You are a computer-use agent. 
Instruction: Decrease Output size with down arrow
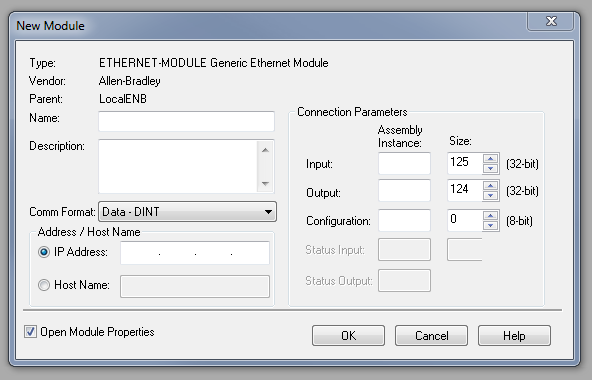tap(490, 195)
